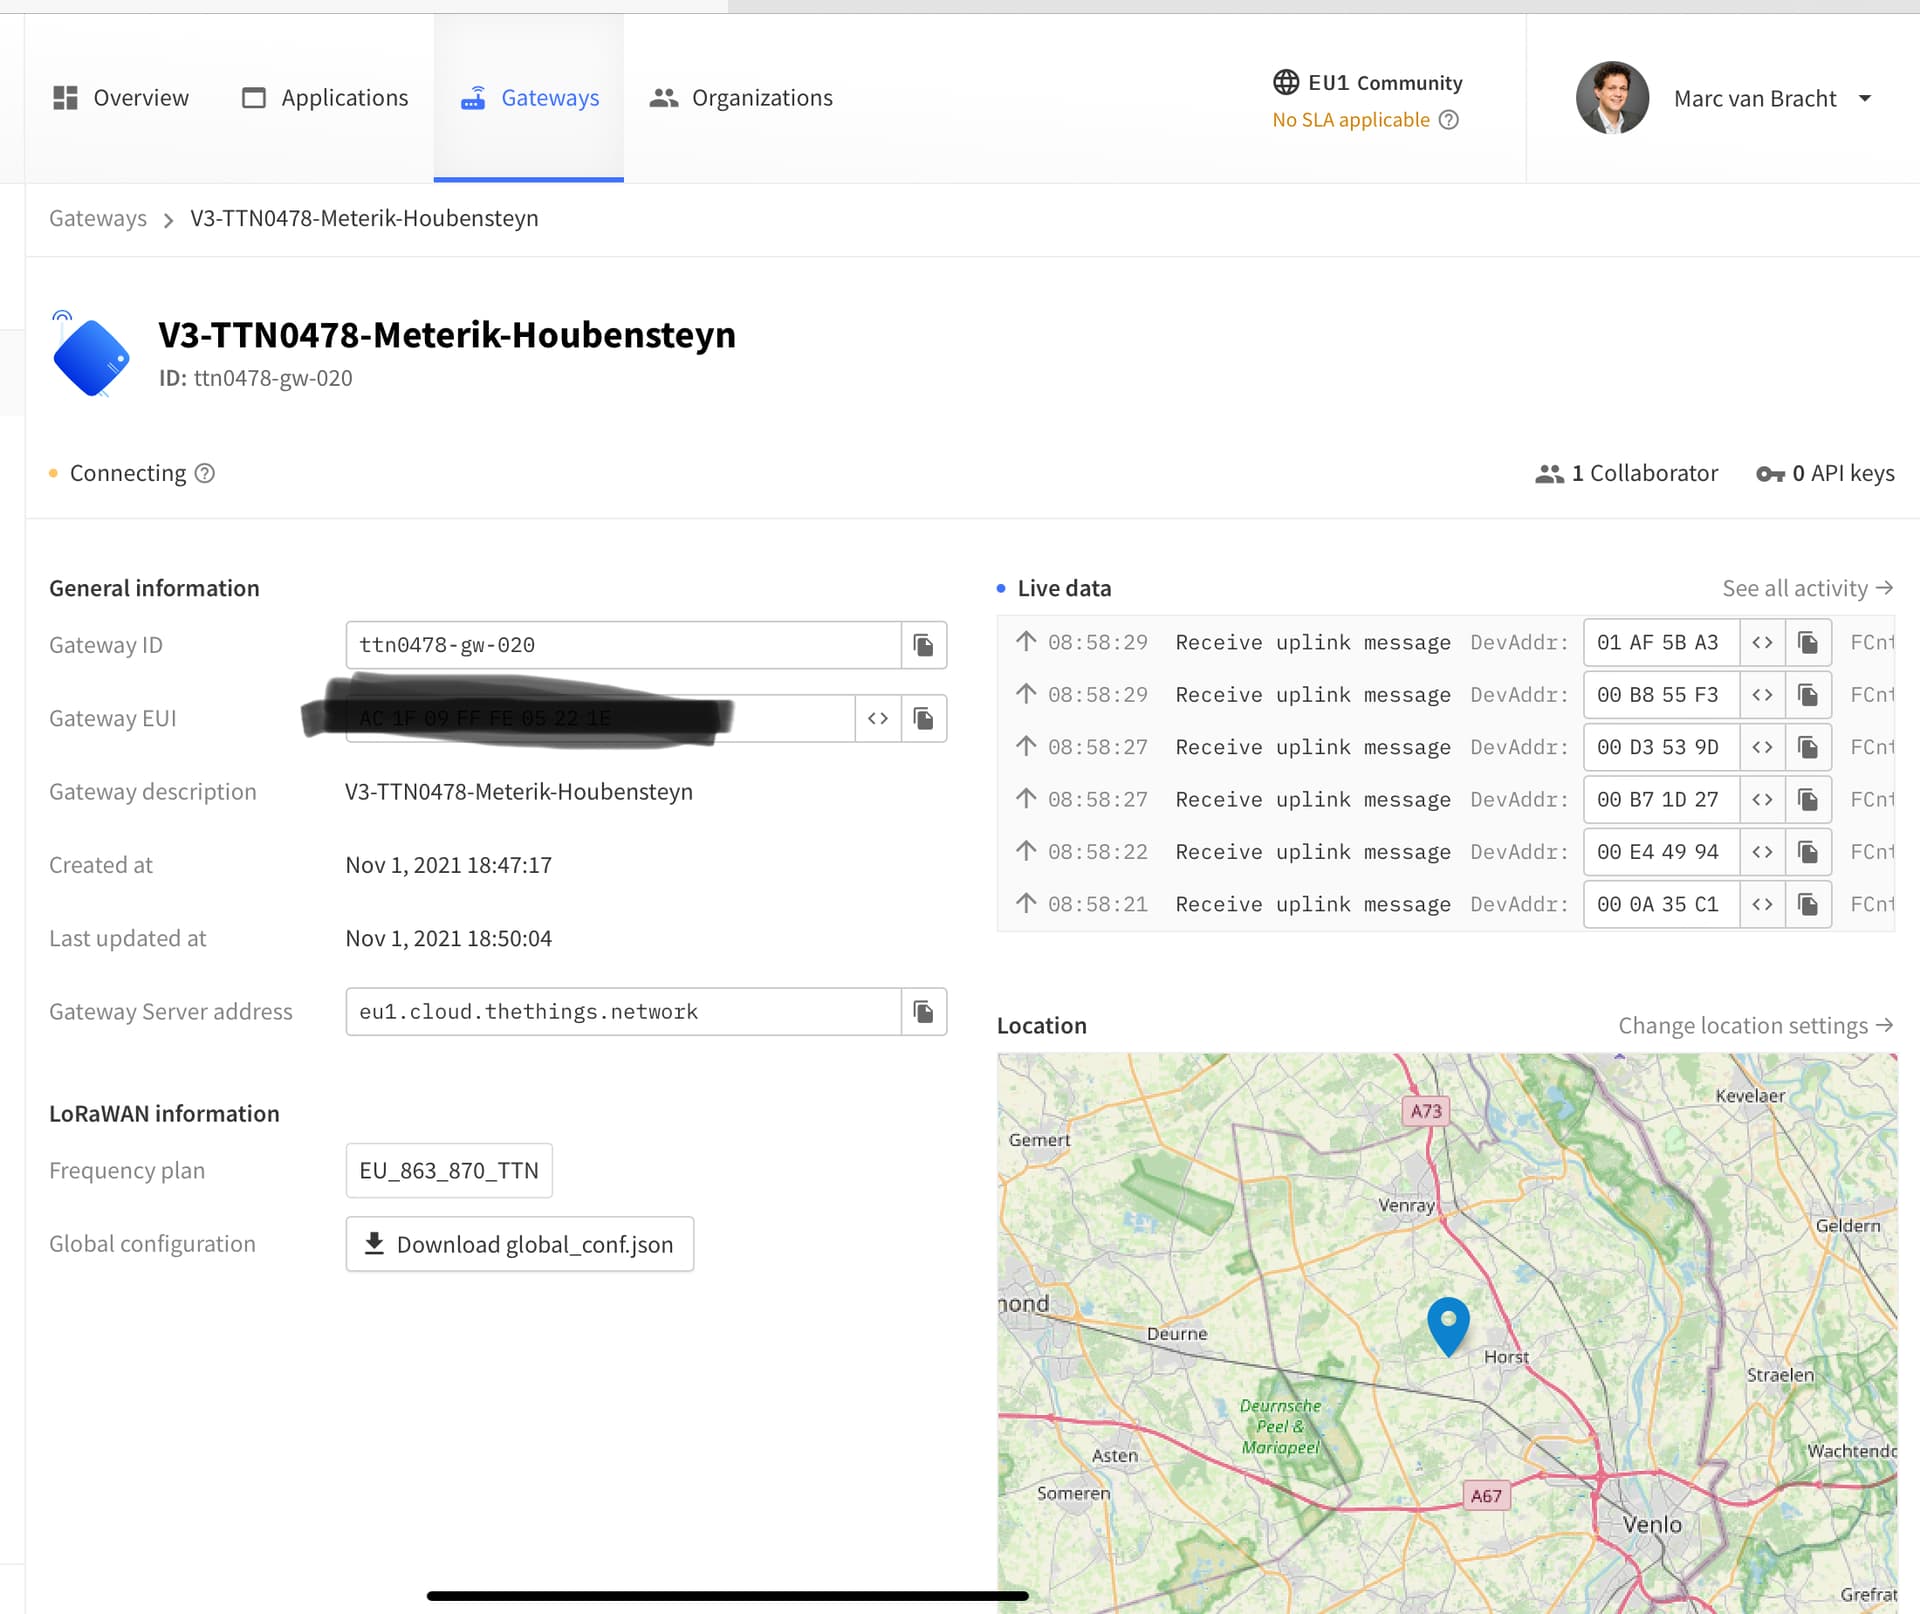The image size is (1920, 1614).
Task: Open the 1 Collaborator link
Action: (1627, 473)
